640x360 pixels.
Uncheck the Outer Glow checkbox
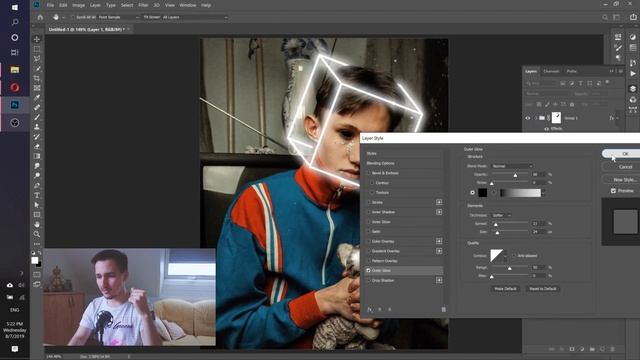[368, 270]
